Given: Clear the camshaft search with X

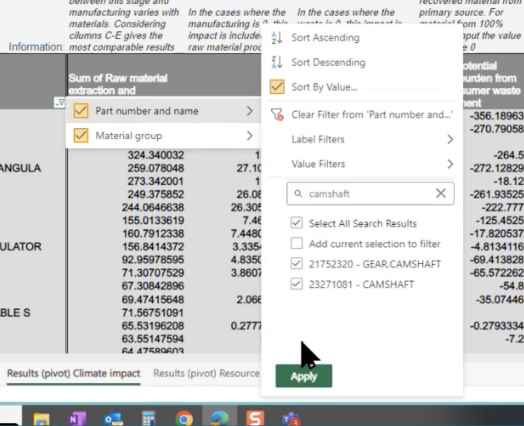Looking at the screenshot, I should 441,193.
